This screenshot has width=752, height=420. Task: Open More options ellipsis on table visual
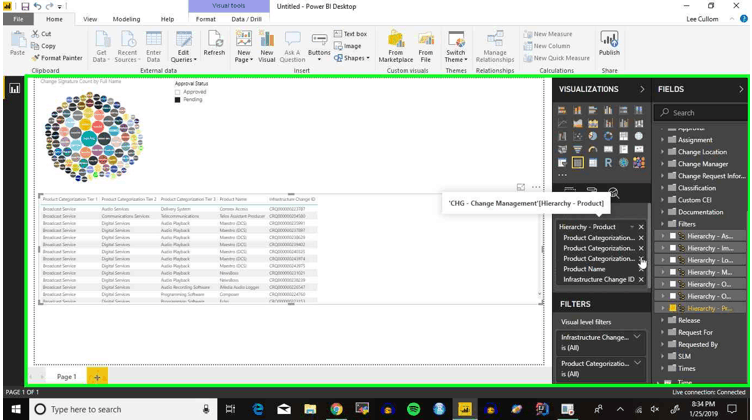(x=536, y=187)
